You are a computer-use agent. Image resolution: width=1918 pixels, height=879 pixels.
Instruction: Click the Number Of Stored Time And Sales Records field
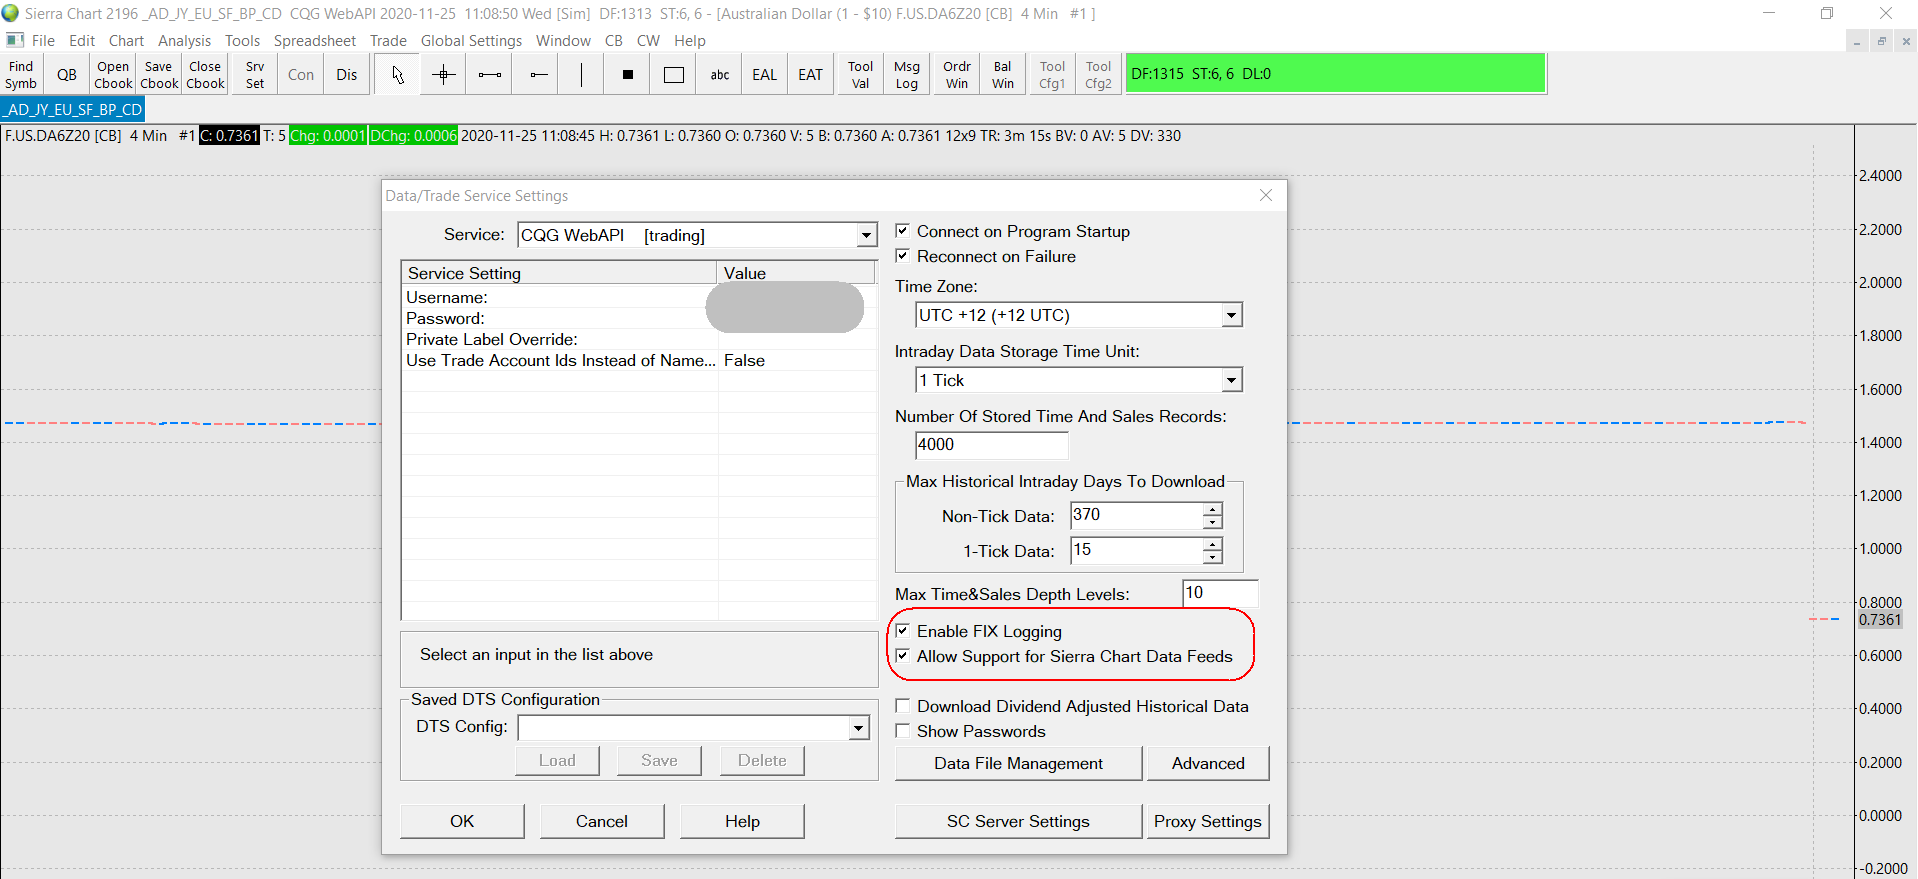[992, 445]
